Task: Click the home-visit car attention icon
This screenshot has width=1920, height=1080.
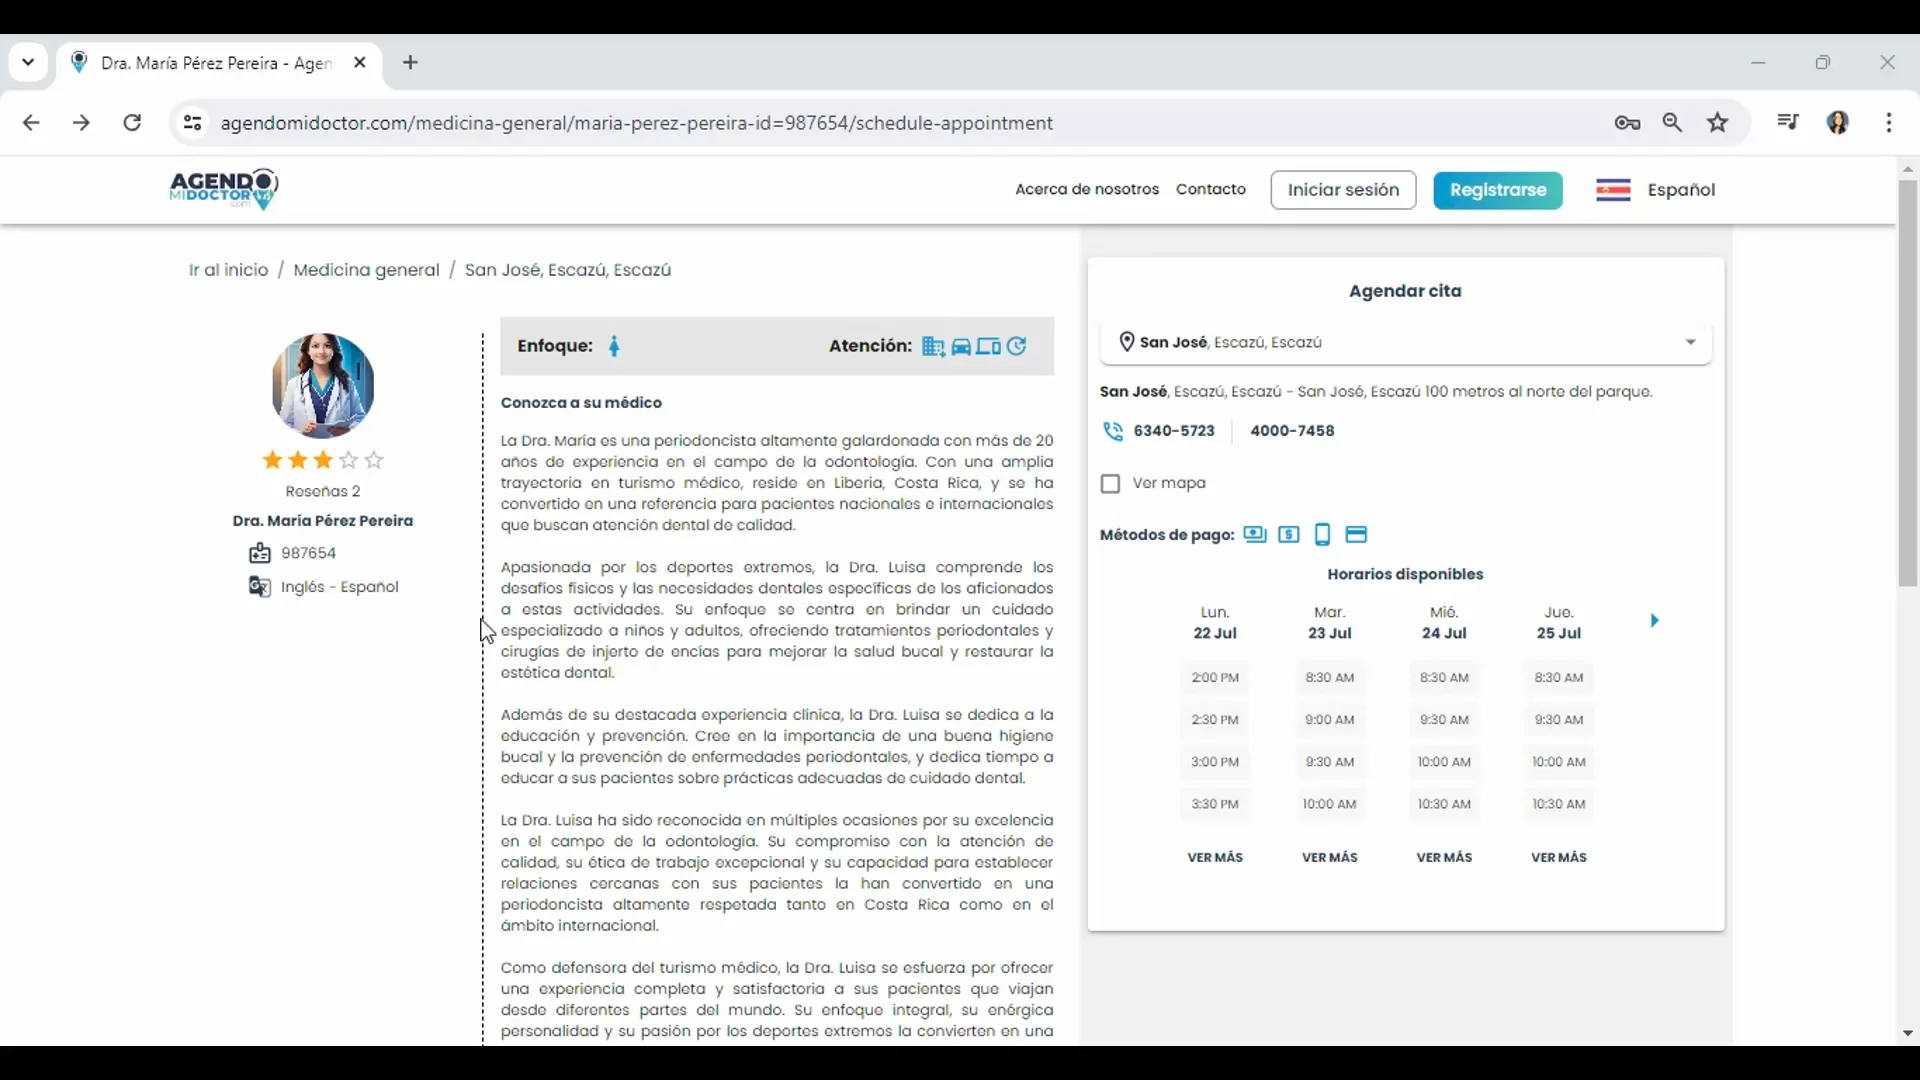Action: point(962,346)
